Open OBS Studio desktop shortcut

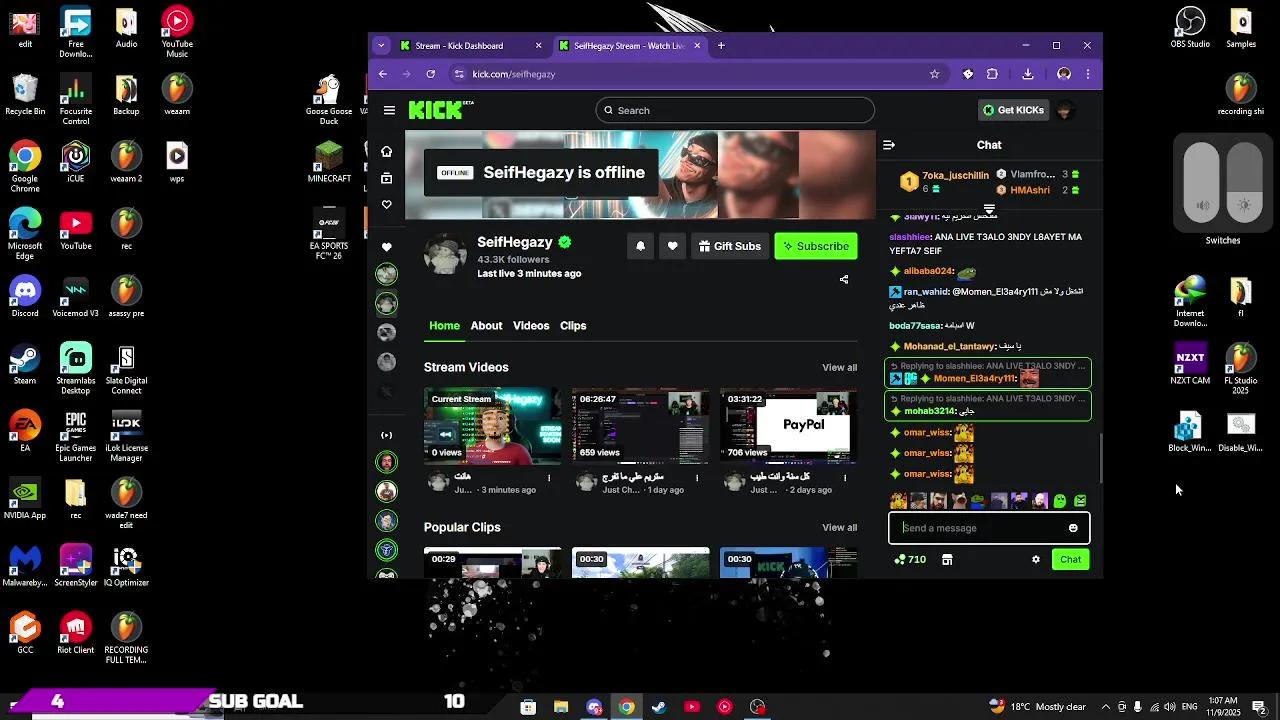tap(1190, 28)
